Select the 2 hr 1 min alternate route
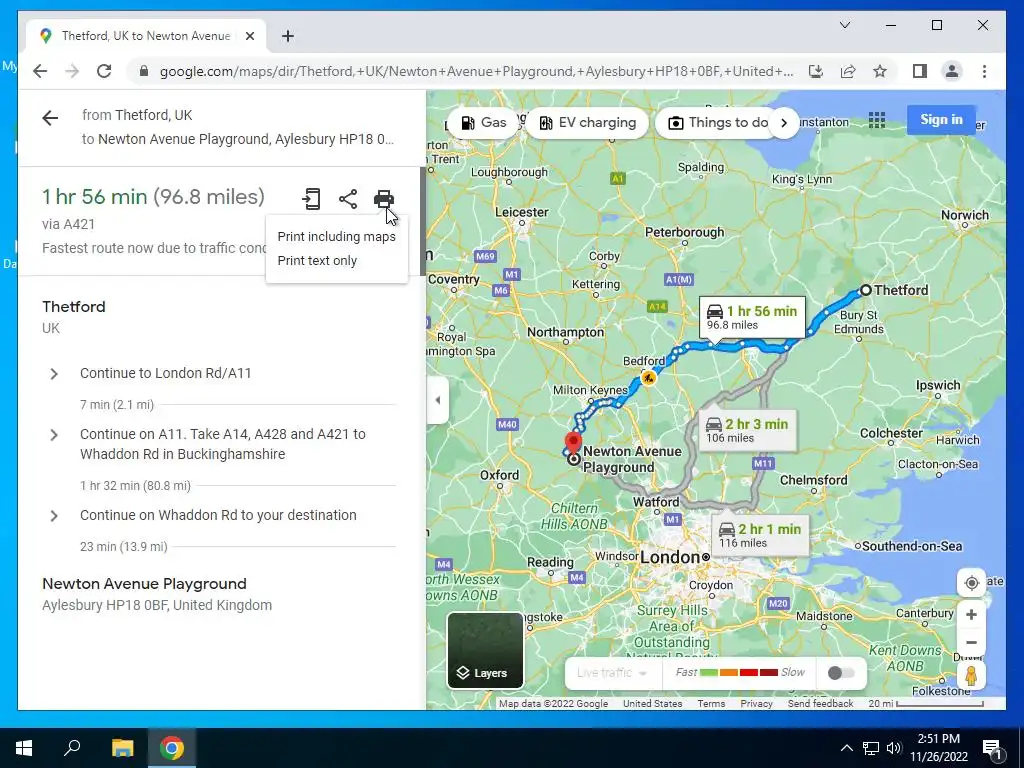 pos(760,535)
